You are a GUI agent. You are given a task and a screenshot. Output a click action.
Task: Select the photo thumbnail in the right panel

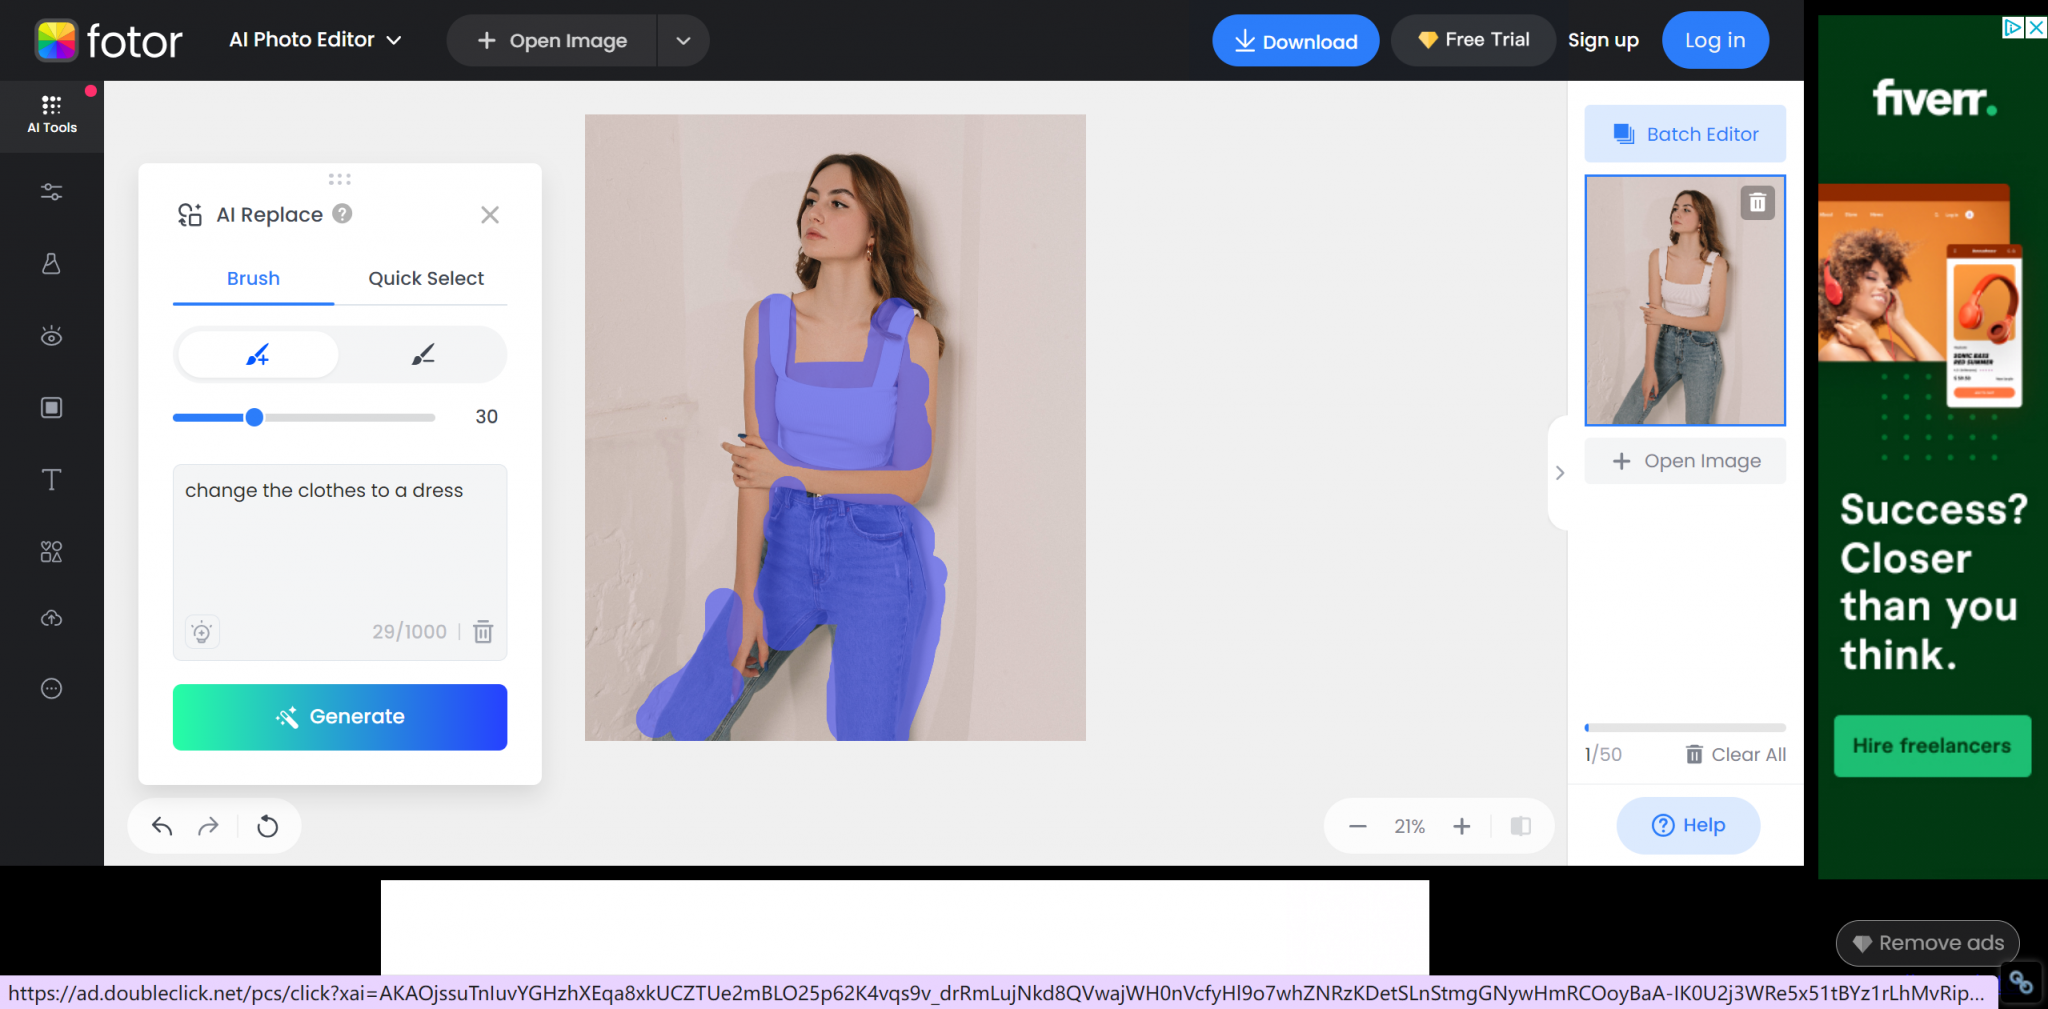click(x=1684, y=300)
